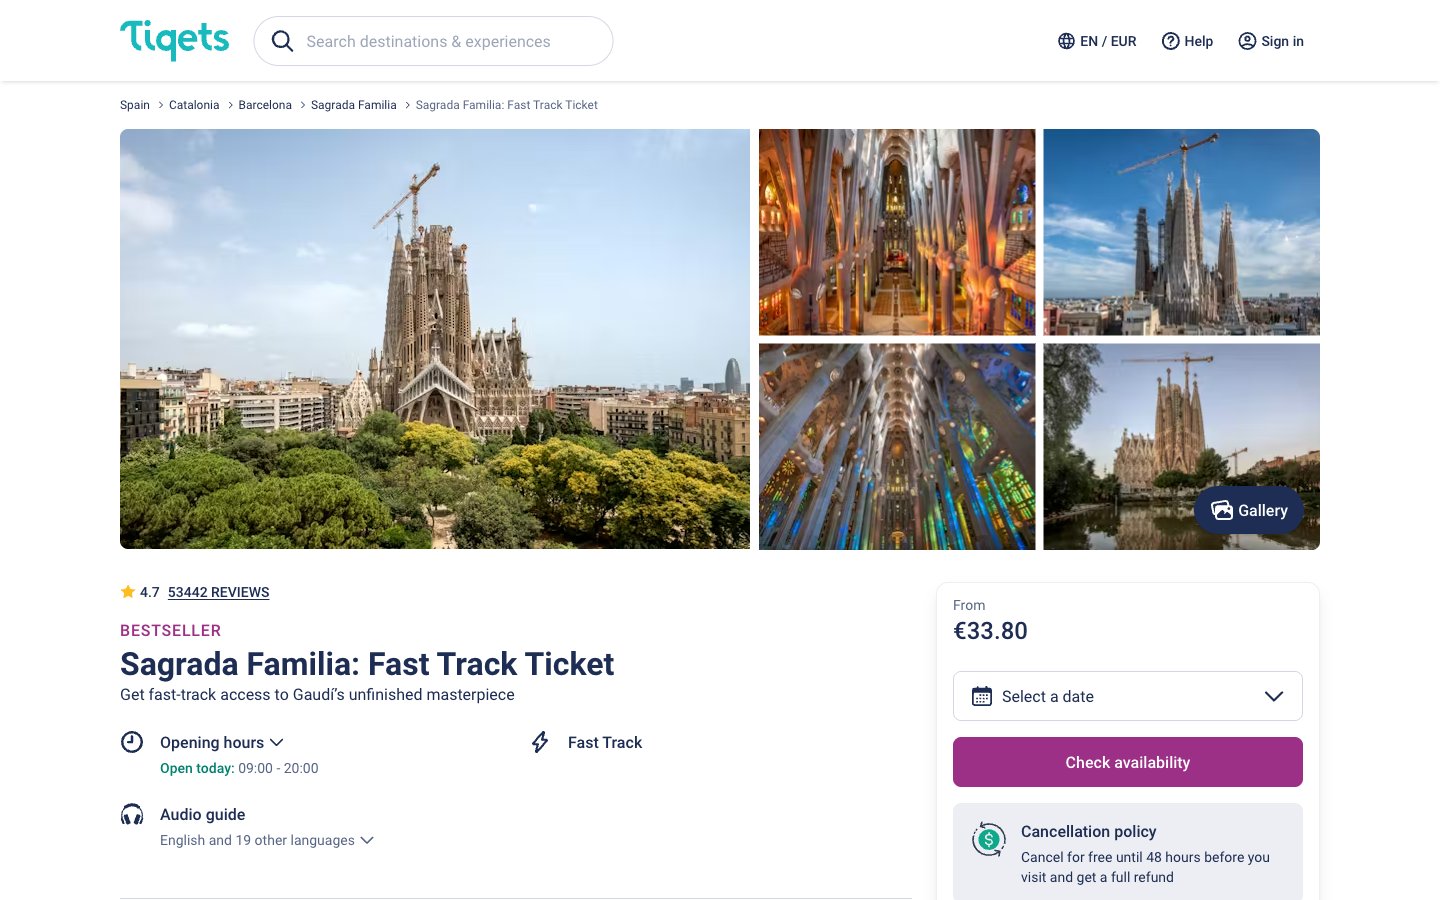1440x900 pixels.
Task: Click the Help question mark icon
Action: tap(1170, 41)
